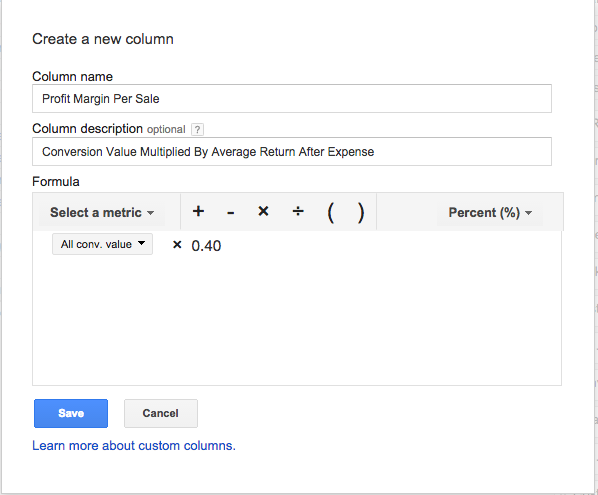The image size is (598, 495).
Task: Click the empty formula editing area
Action: coord(297,320)
